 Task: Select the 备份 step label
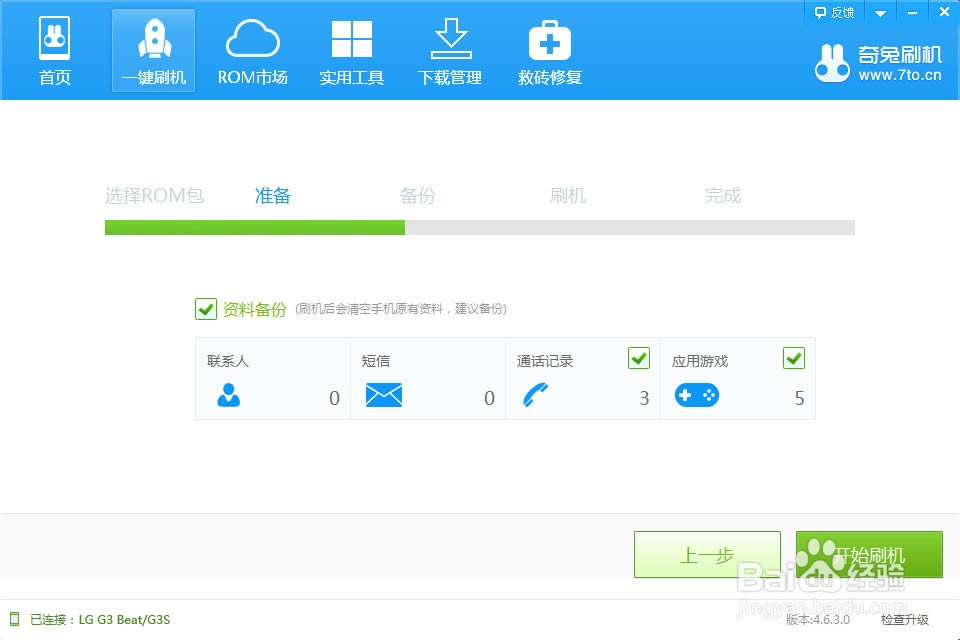pyautogui.click(x=417, y=196)
